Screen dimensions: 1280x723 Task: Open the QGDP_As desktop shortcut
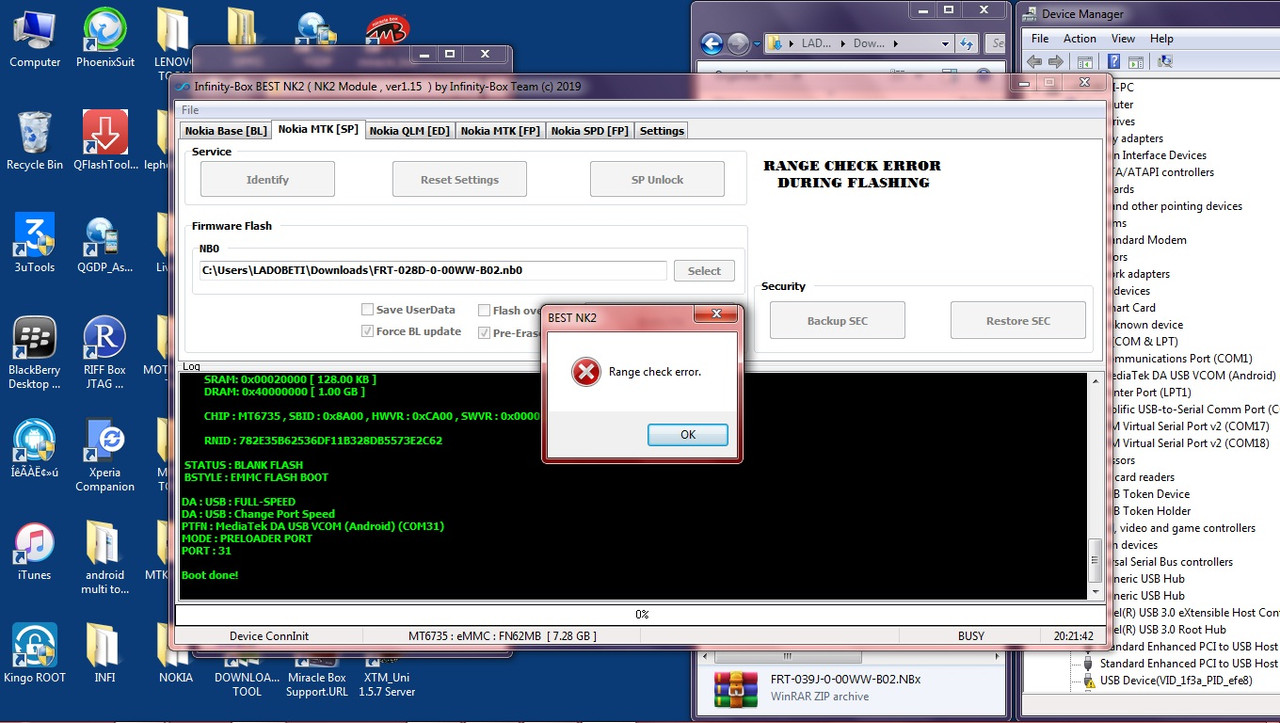click(105, 244)
